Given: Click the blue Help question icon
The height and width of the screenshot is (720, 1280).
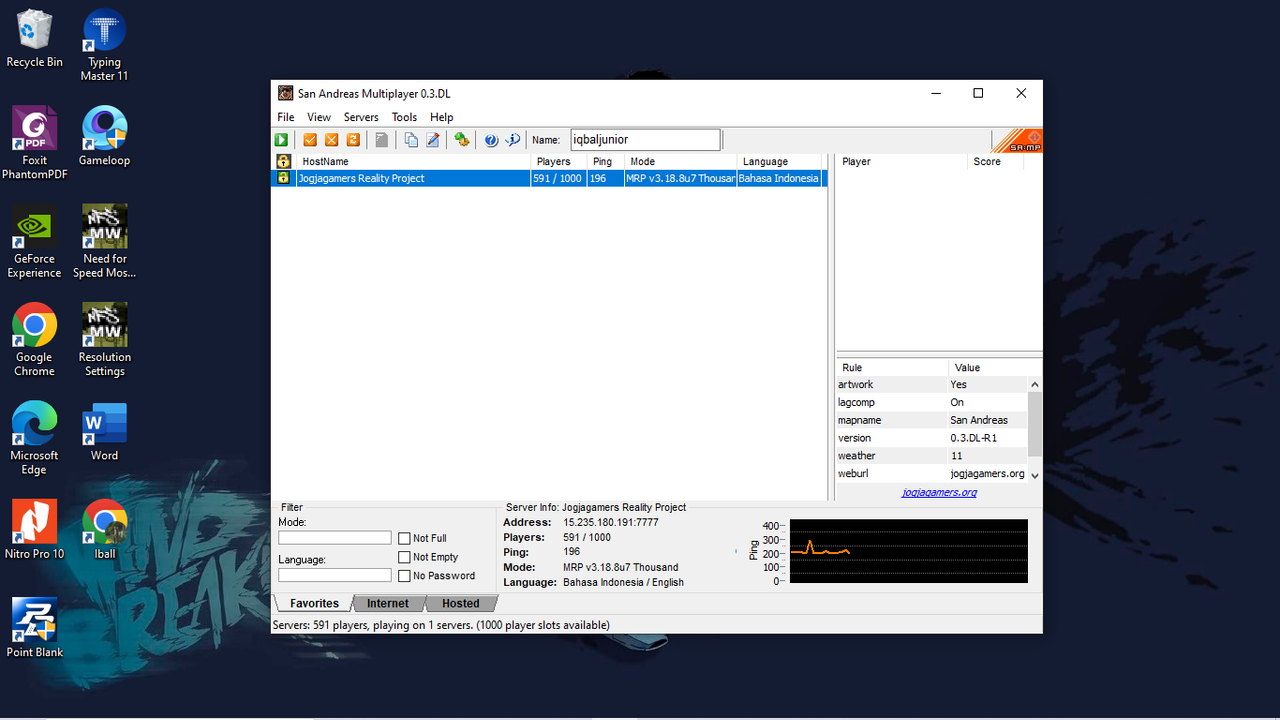Looking at the screenshot, I should click(491, 140).
